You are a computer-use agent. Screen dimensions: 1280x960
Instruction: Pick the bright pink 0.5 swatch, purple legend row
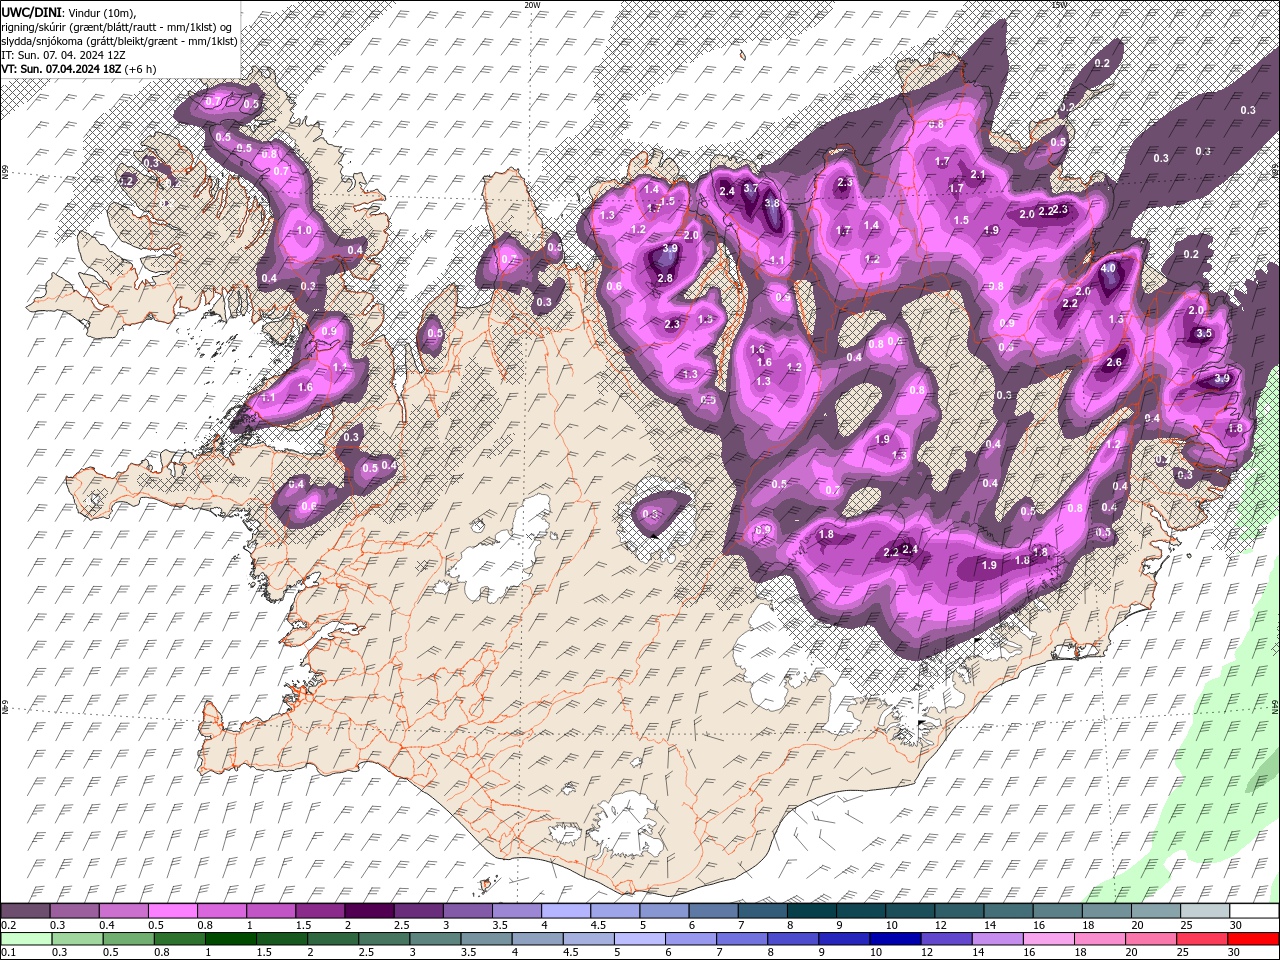[x=172, y=911]
